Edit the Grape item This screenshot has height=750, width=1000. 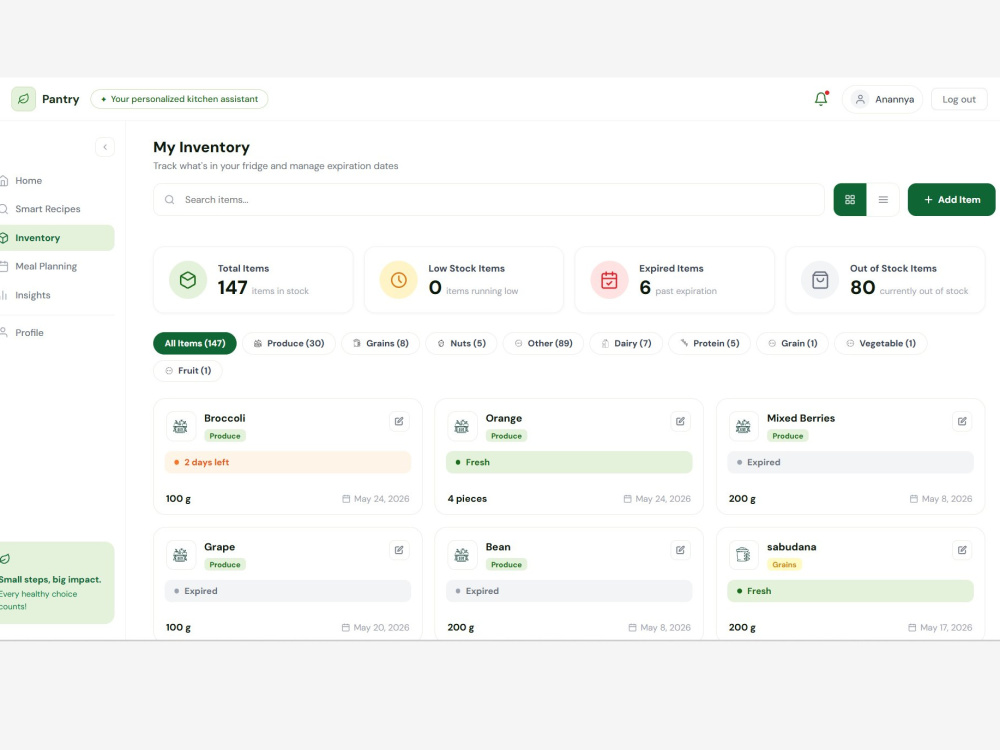click(399, 550)
